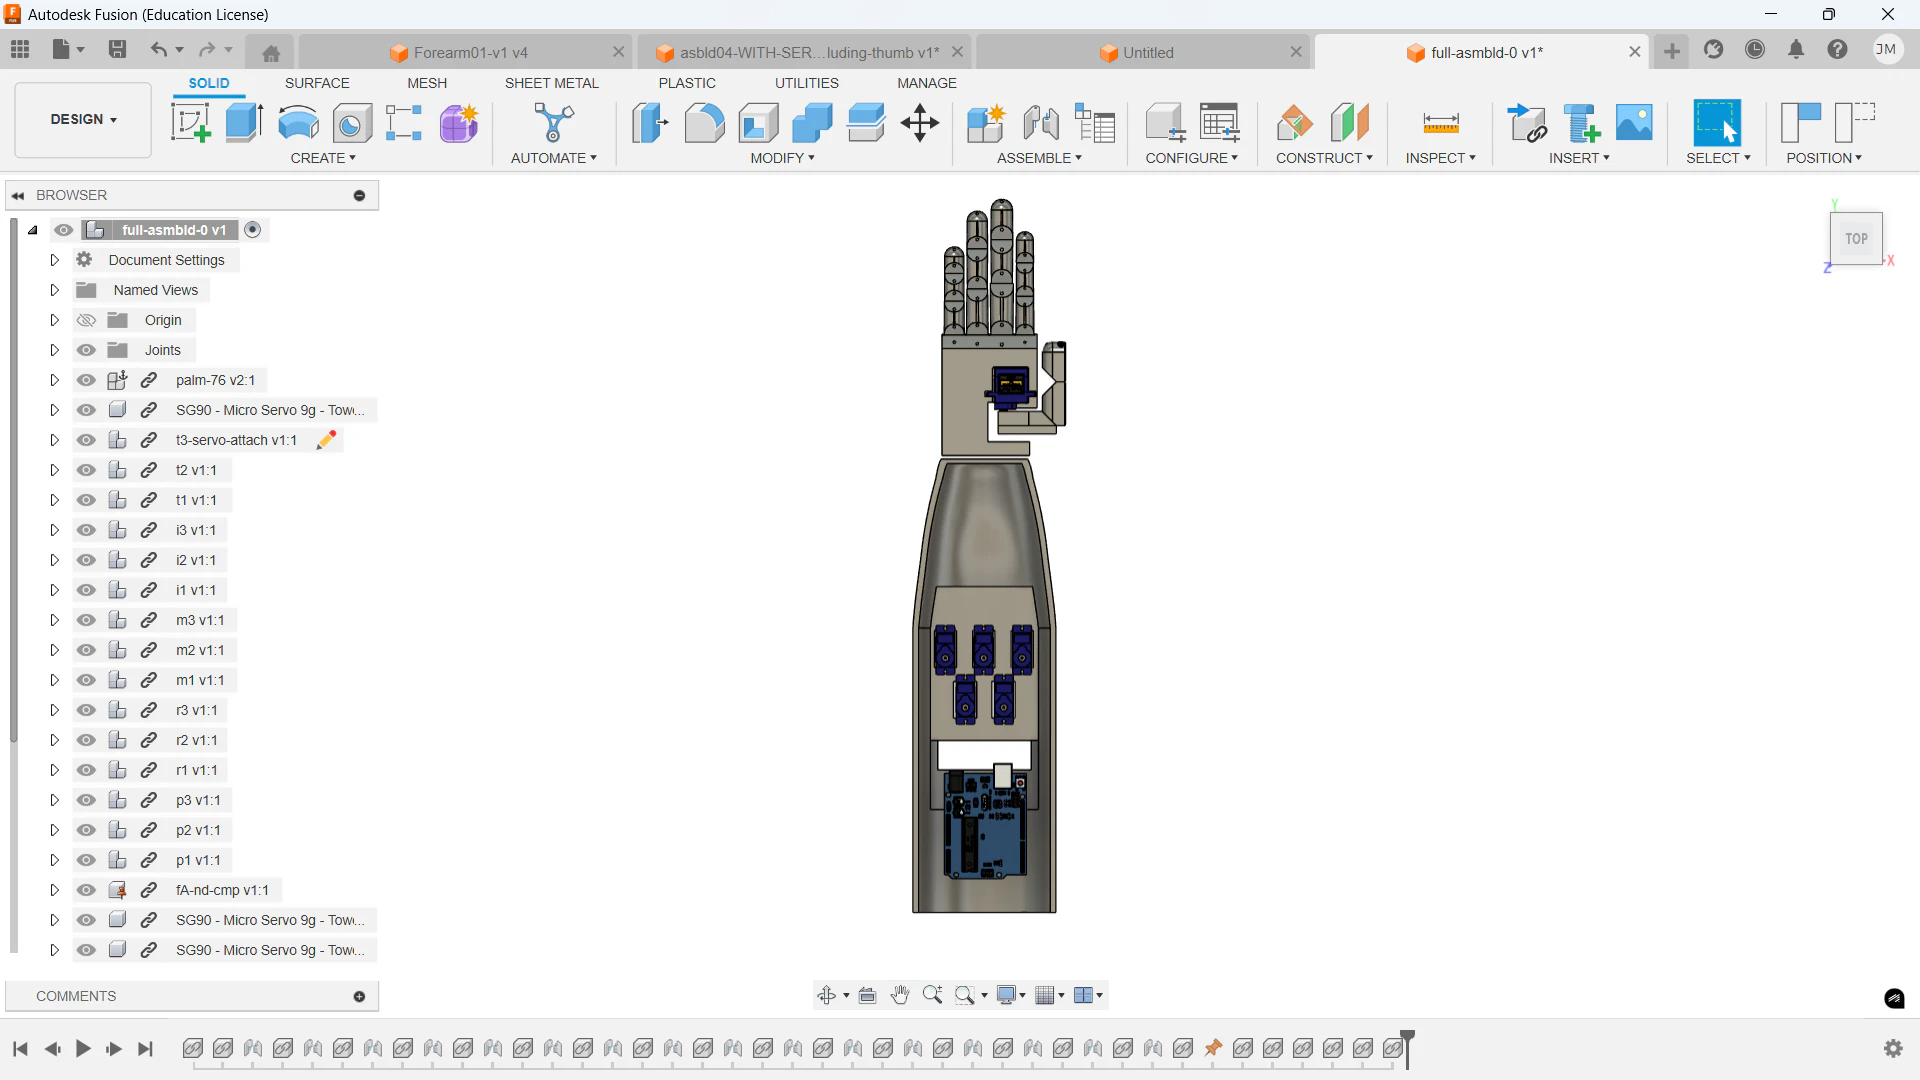Viewport: 1920px width, 1080px height.
Task: Select the Combine tool
Action: pyautogui.click(x=812, y=123)
